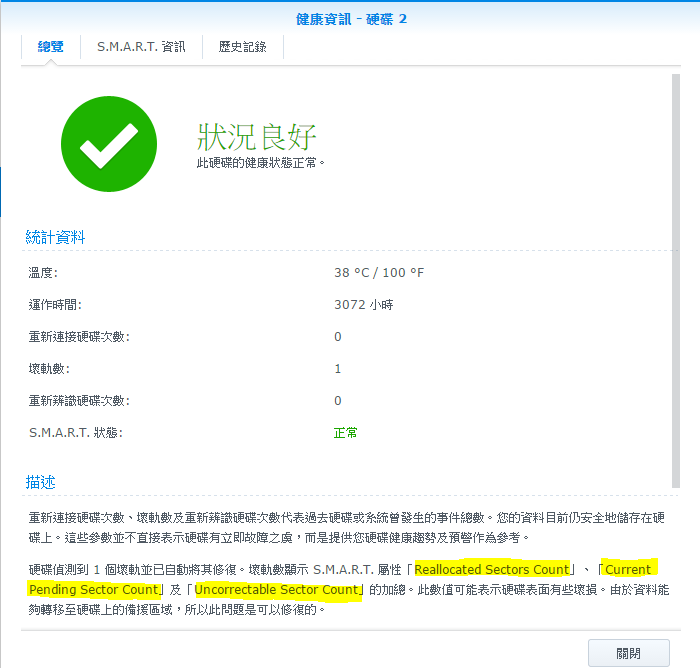Click the 重新辨識硬碟次數 label
700x668 pixels.
point(79,401)
